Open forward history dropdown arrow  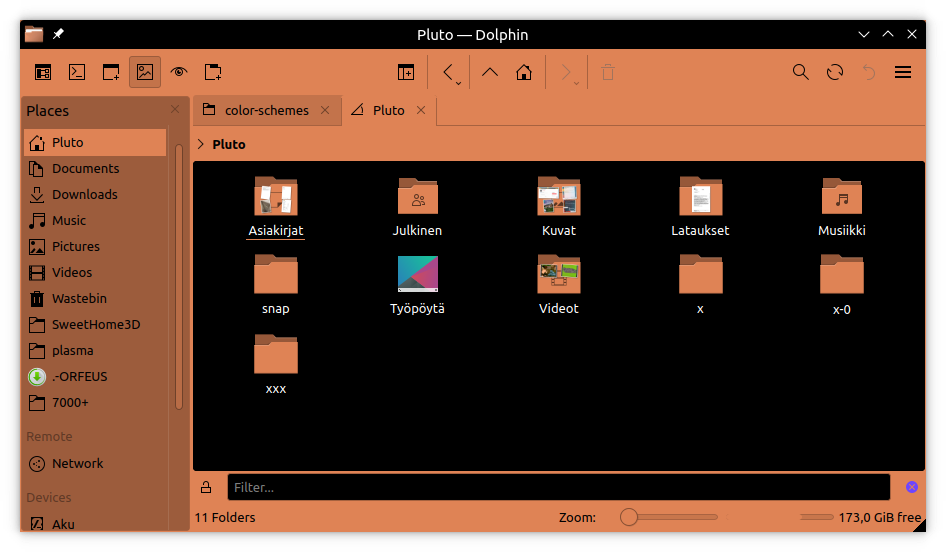click(x=576, y=83)
